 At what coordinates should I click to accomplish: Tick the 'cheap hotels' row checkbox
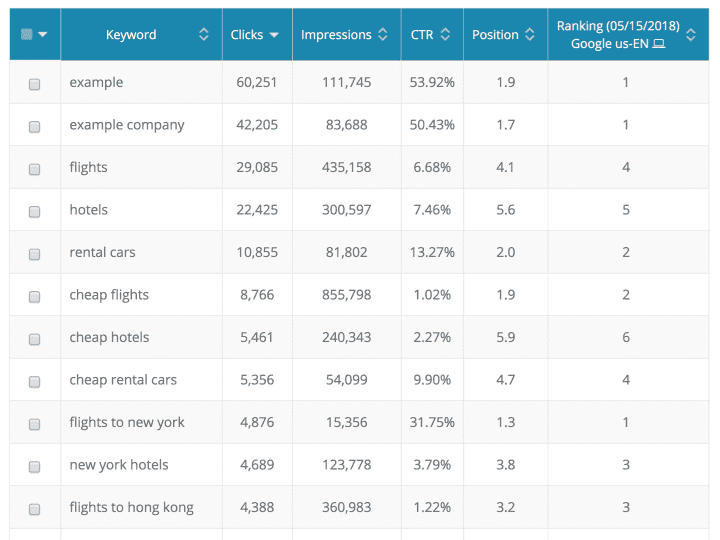(x=35, y=339)
